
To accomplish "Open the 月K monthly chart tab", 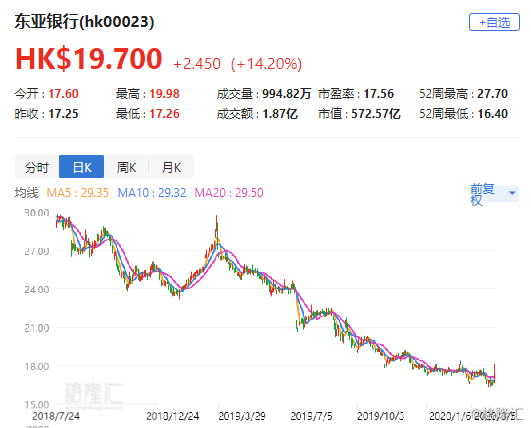I will point(171,167).
